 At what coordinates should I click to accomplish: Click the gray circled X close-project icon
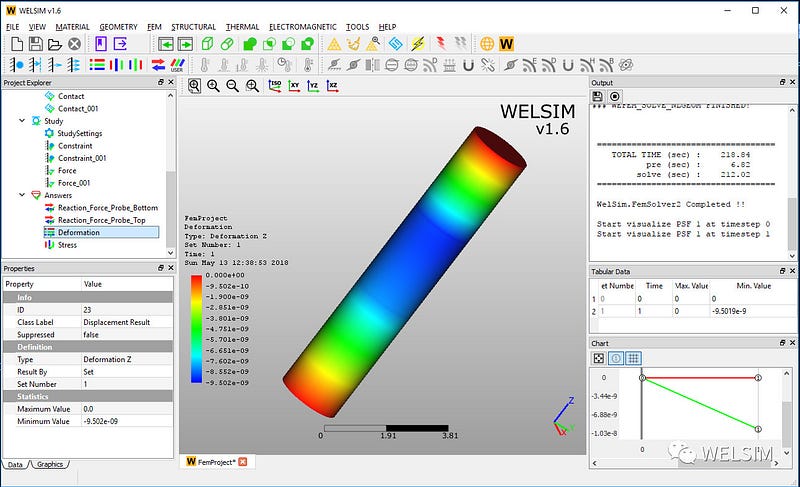(74, 44)
